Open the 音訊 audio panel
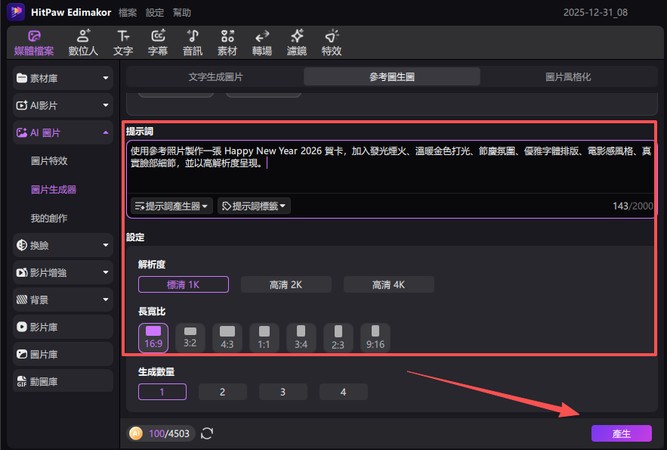This screenshot has height=450, width=667. (193, 43)
